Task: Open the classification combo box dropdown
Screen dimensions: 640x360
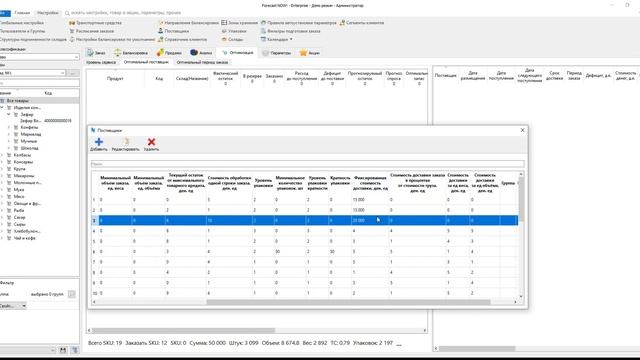Action: [76, 57]
